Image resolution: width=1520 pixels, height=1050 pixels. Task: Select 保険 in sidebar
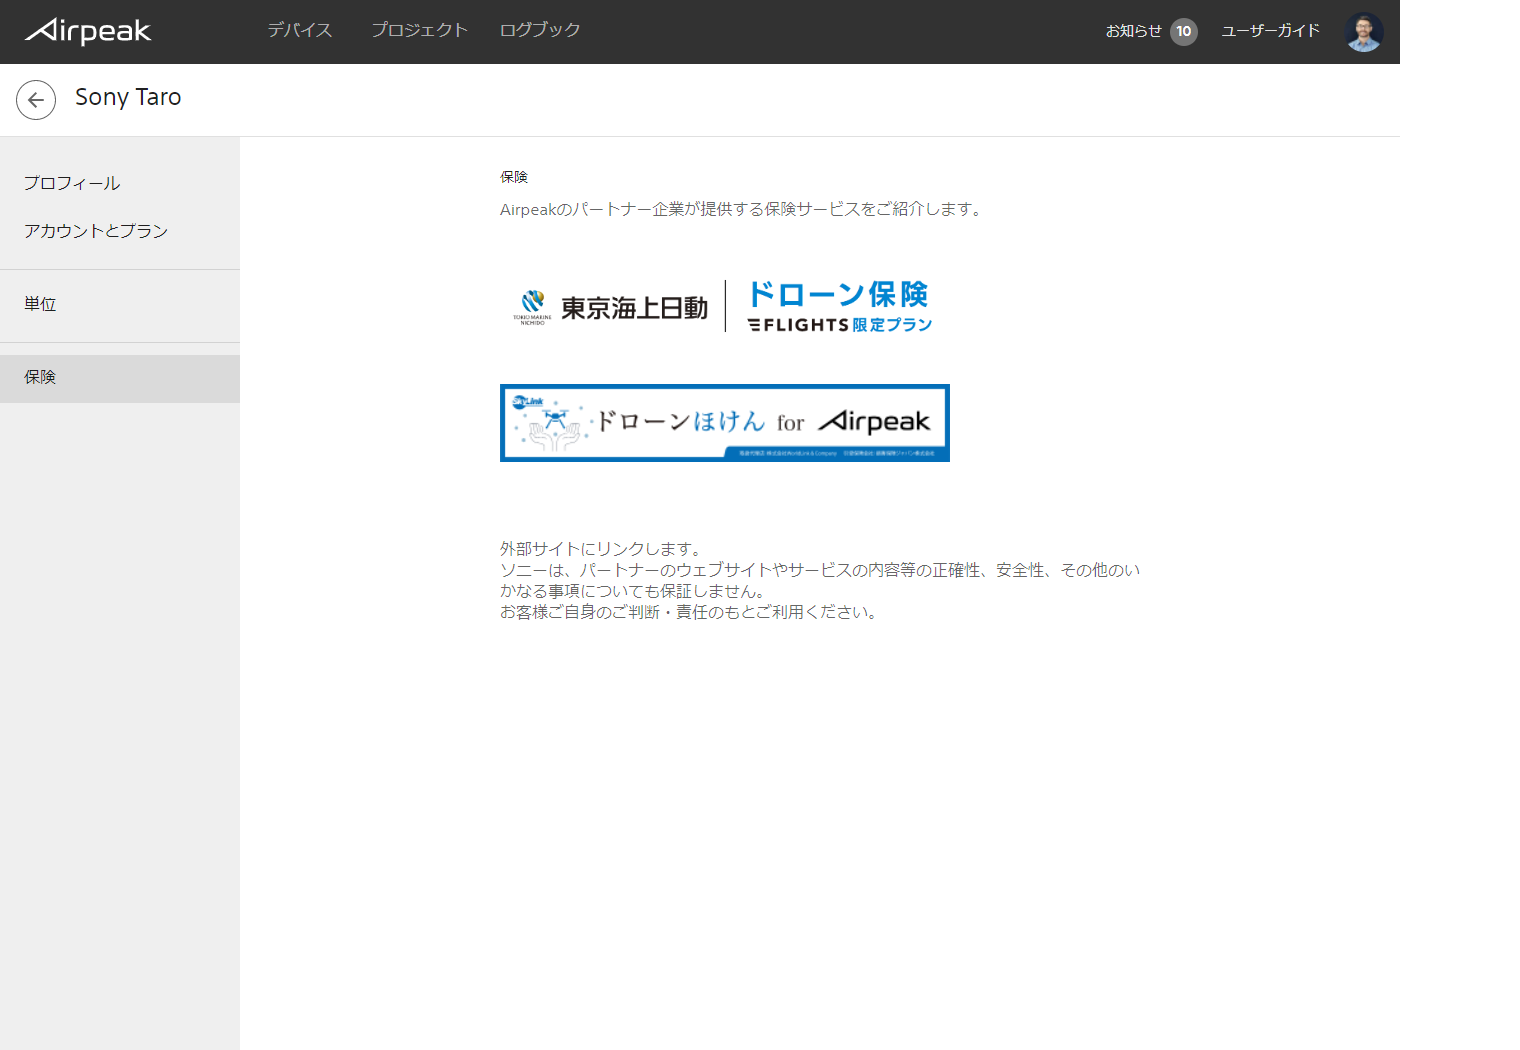[x=120, y=378]
